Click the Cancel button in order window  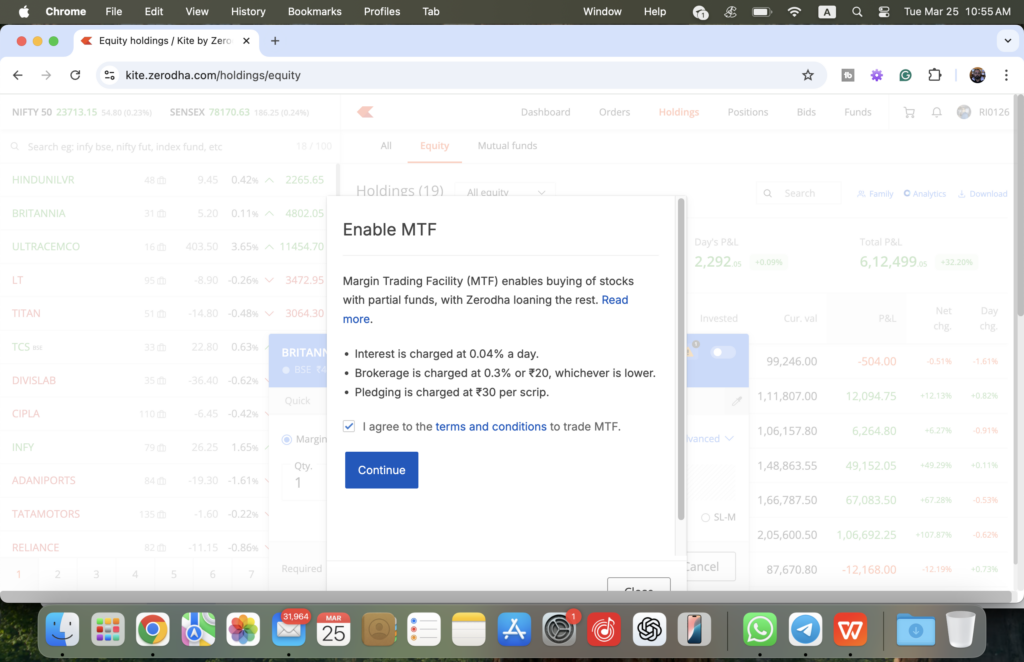click(x=709, y=567)
